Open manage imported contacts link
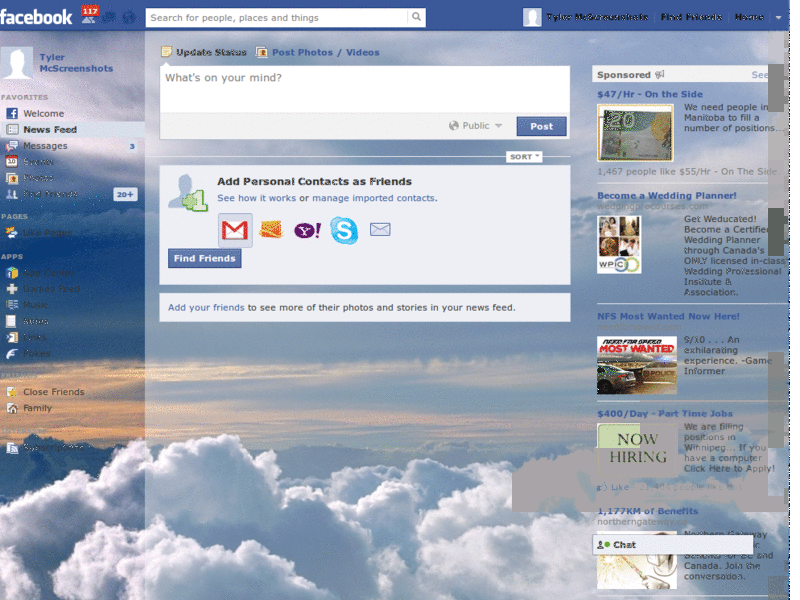This screenshot has height=600, width=800. [x=373, y=198]
